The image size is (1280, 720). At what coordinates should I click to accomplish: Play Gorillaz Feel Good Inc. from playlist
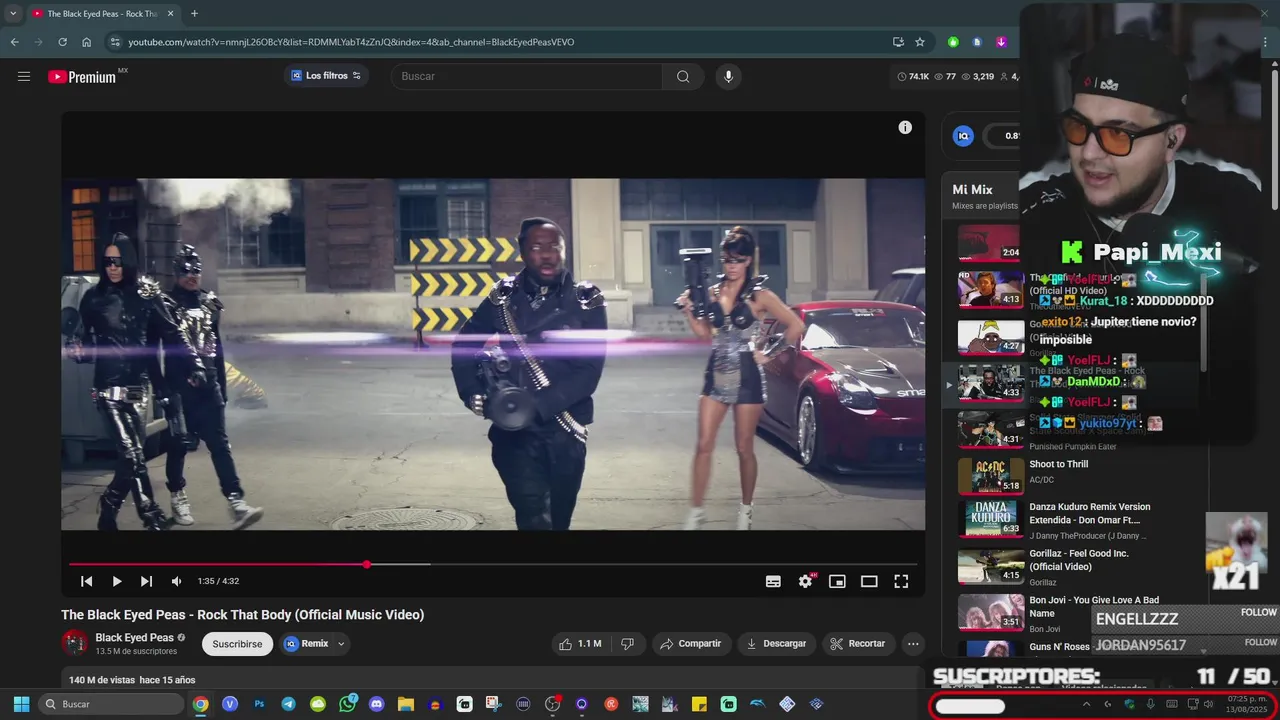pyautogui.click(x=1079, y=560)
